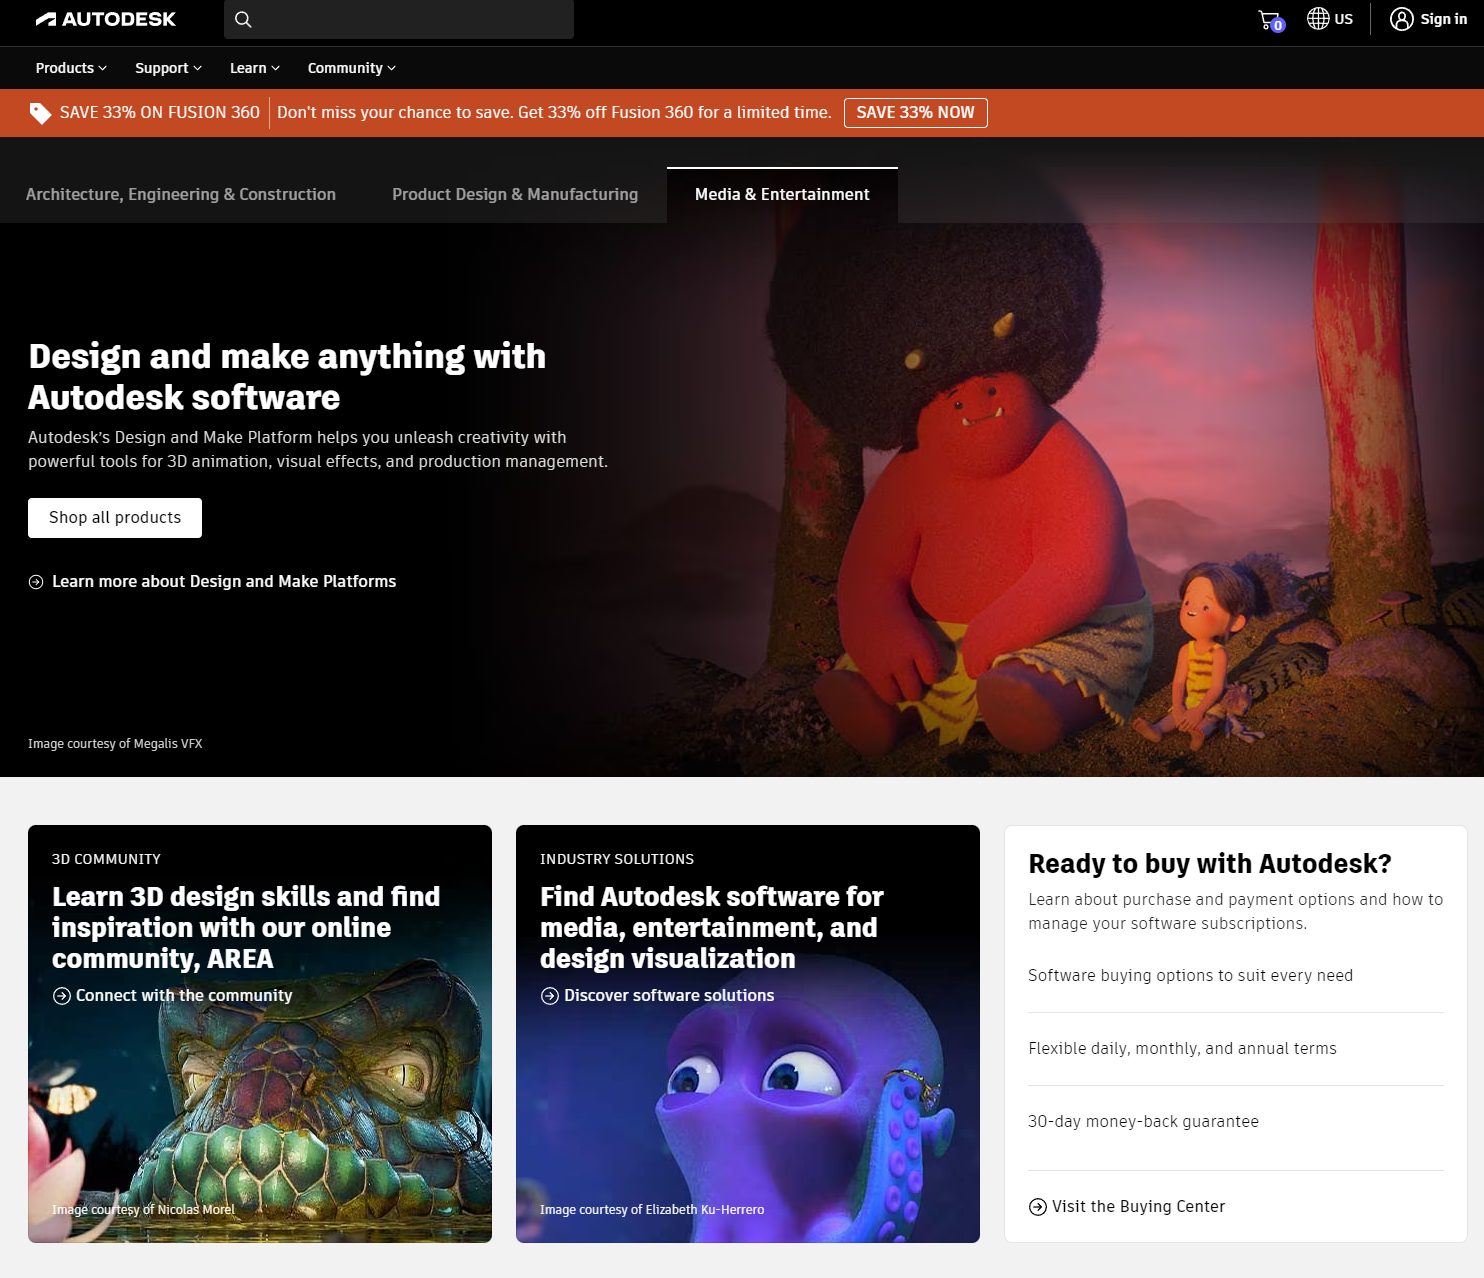Click 'Don't miss your chance to save' banner text

click(554, 113)
